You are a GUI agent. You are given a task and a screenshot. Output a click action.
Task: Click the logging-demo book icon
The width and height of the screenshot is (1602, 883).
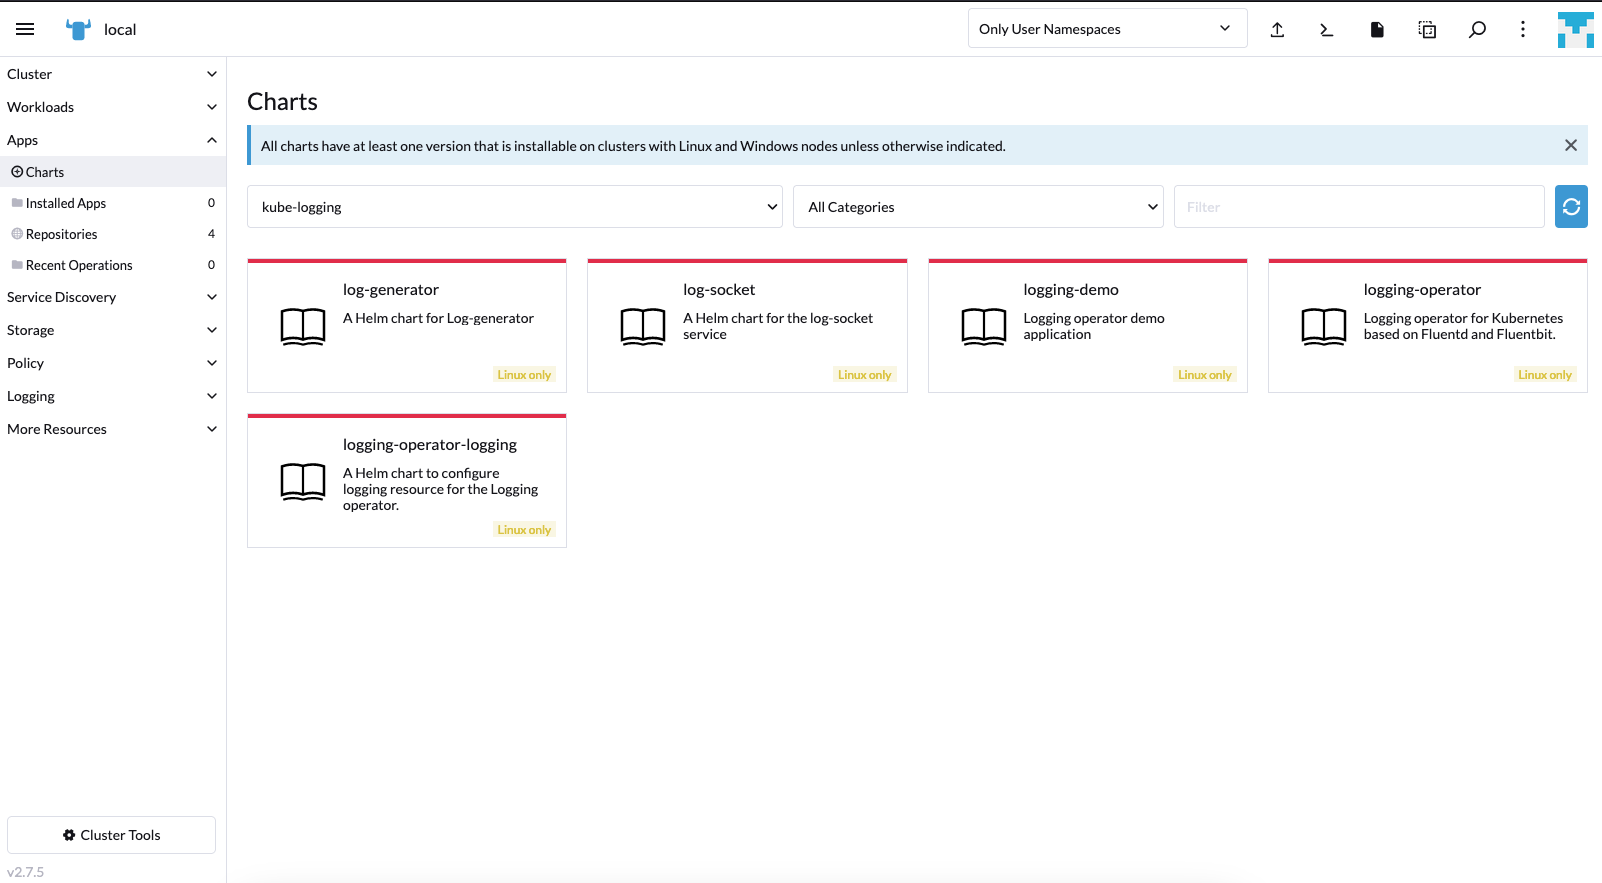[984, 326]
